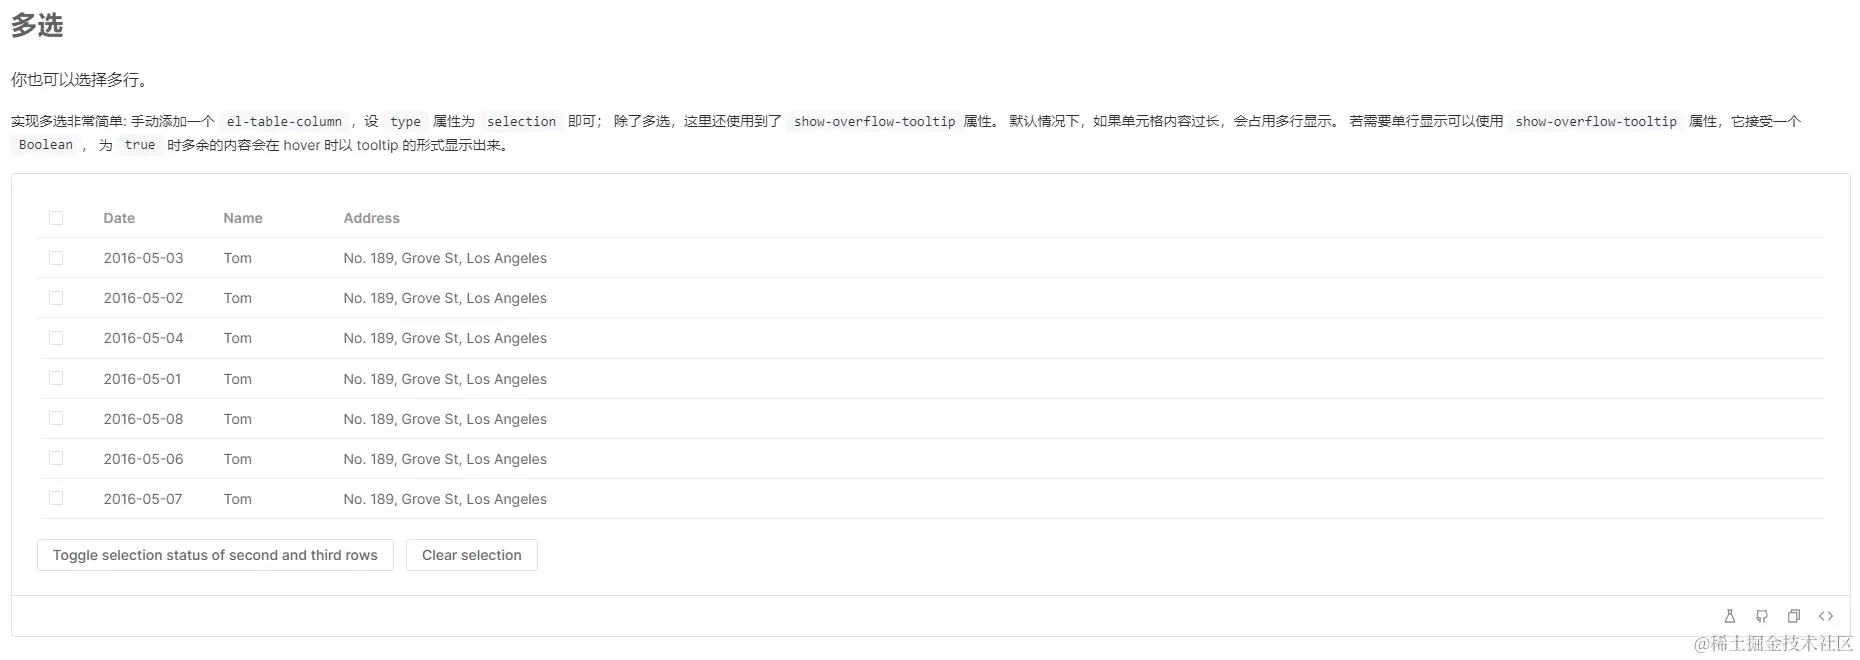
Task: Click the Address column header
Action: 371,218
